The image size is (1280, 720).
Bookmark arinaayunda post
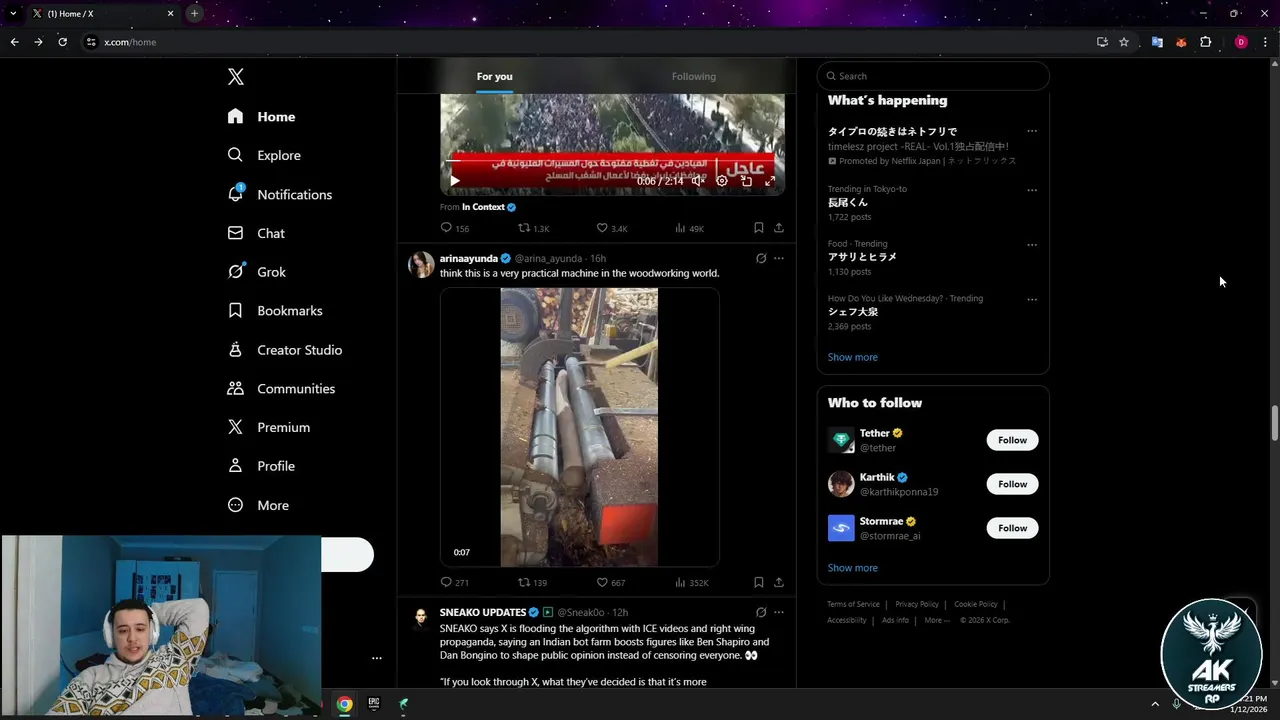759,582
